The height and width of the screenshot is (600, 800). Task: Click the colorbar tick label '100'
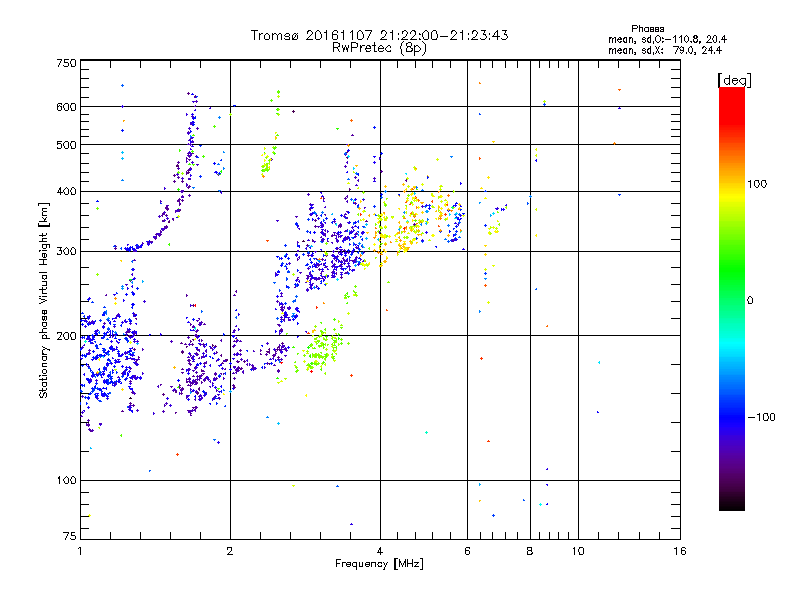(x=757, y=184)
